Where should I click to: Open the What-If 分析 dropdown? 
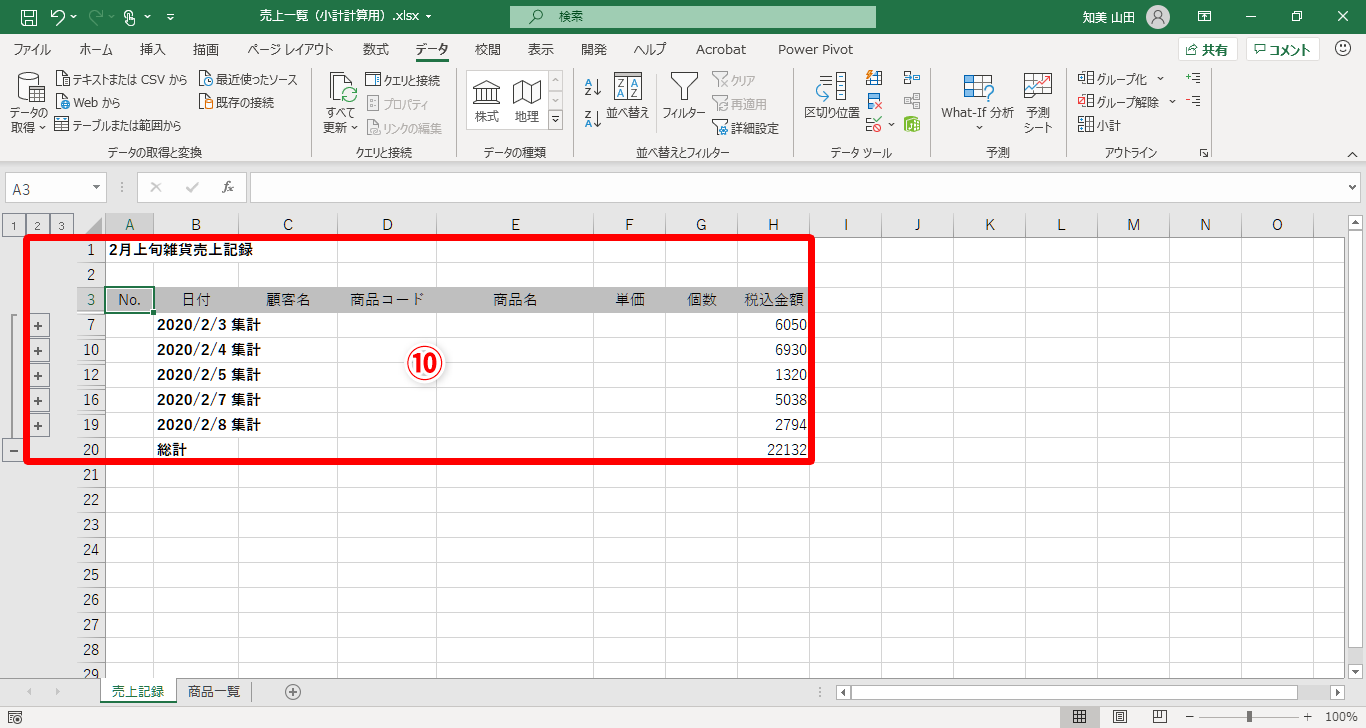pyautogui.click(x=977, y=103)
